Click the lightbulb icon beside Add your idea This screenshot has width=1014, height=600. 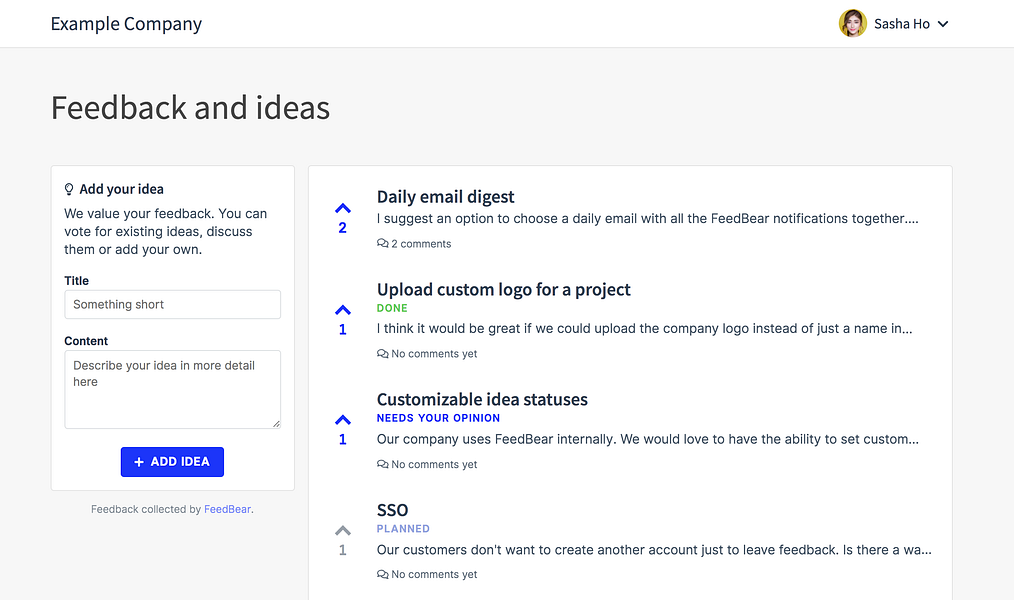69,189
